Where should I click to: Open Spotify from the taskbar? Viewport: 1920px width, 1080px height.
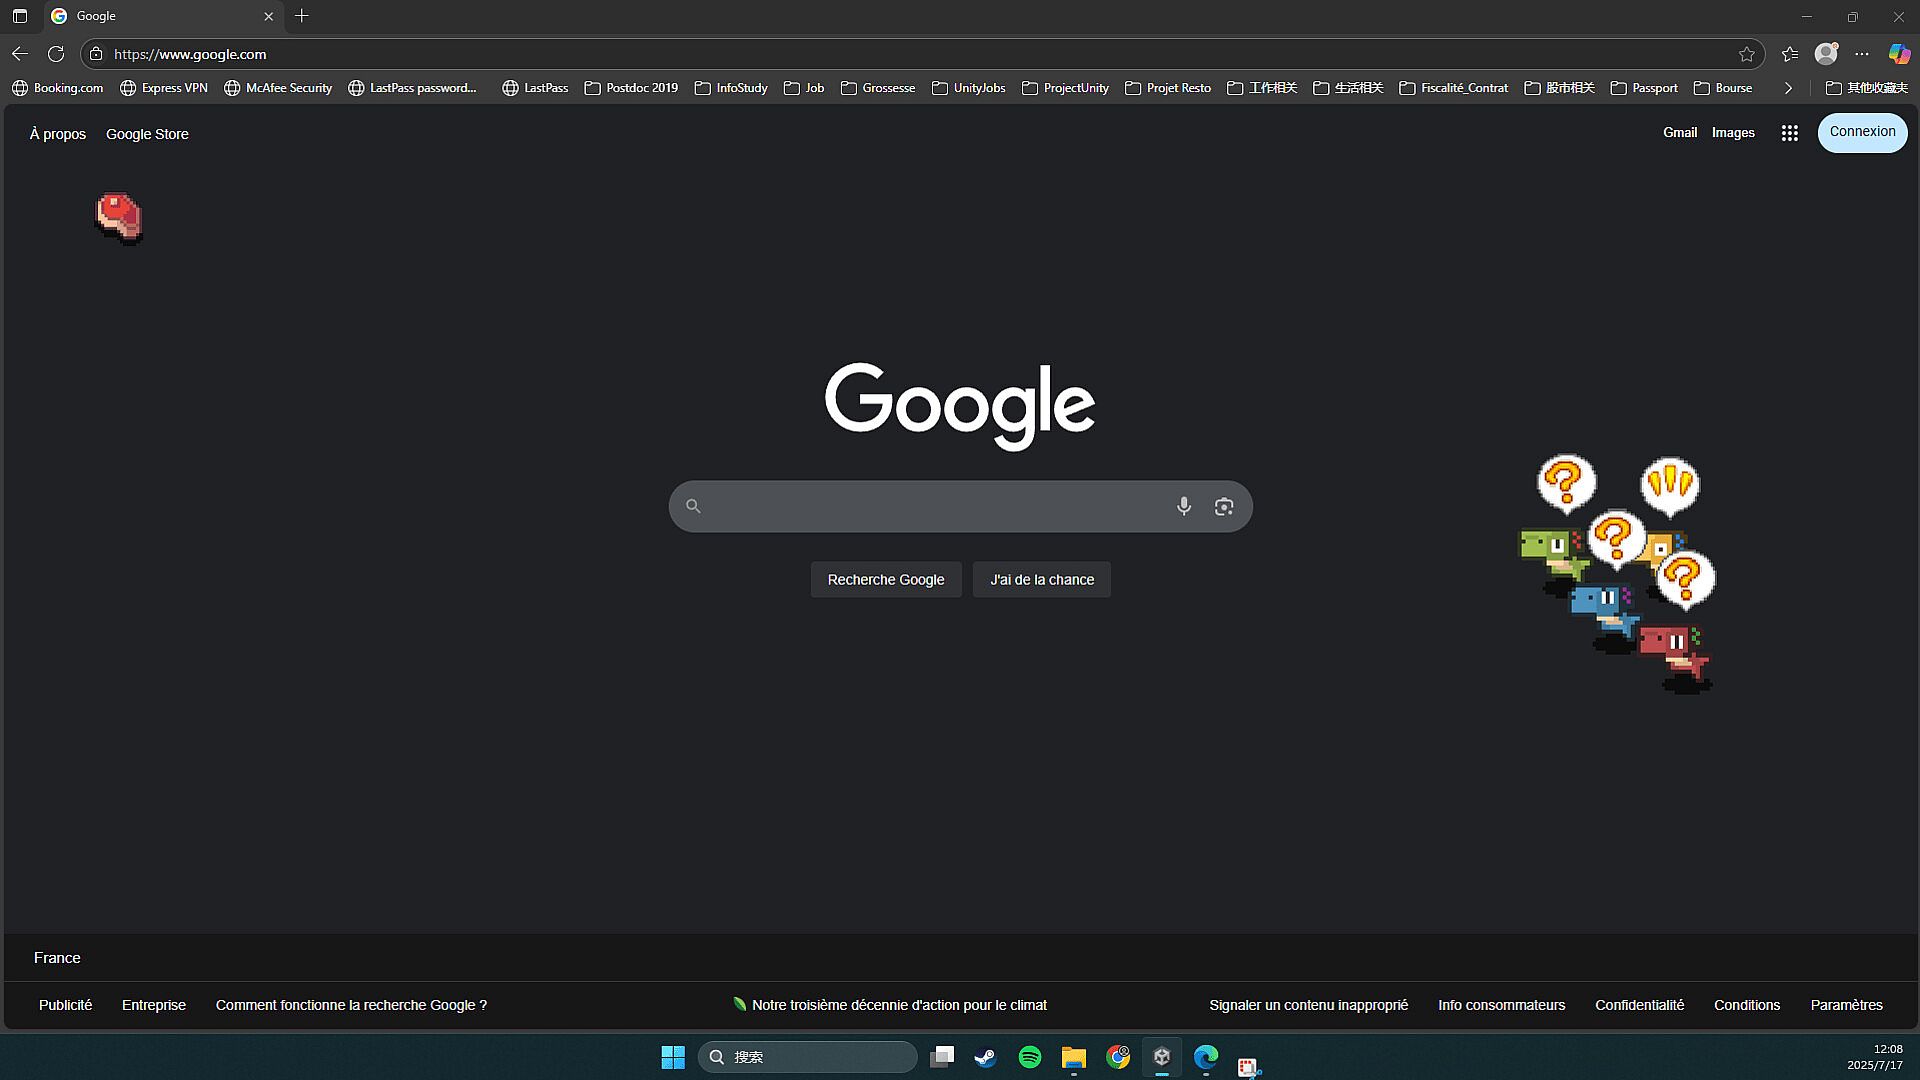click(x=1029, y=1057)
